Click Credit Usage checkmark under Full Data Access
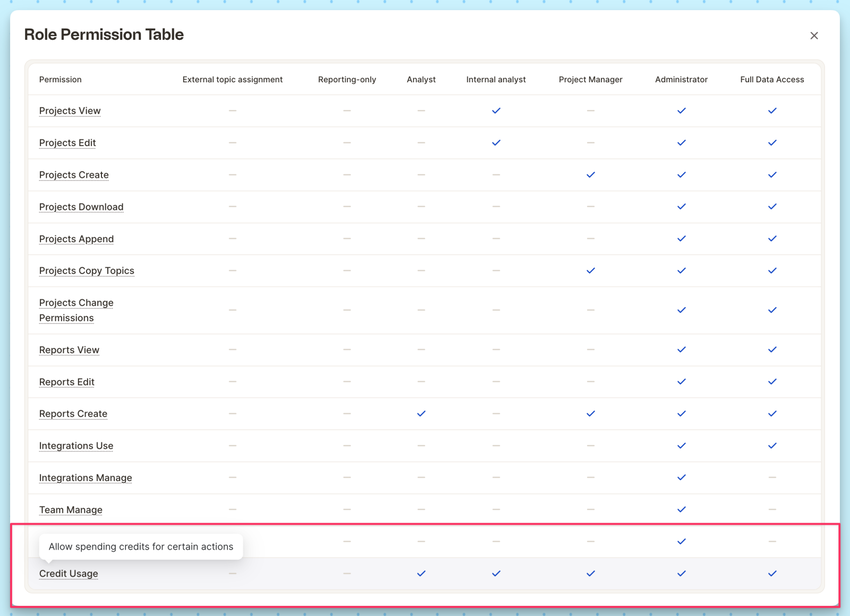 click(x=772, y=574)
